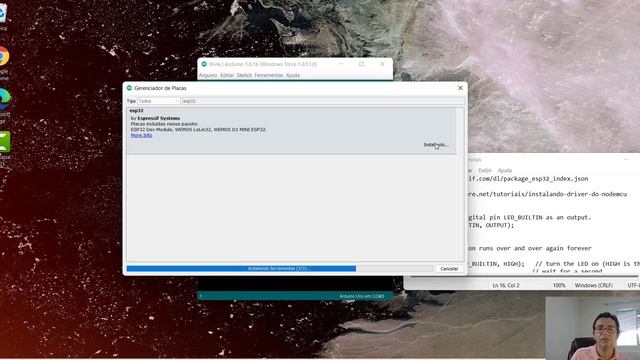Click the '// turn the LED on' comment
Viewport: 640px width, 360px height.
tap(587, 264)
